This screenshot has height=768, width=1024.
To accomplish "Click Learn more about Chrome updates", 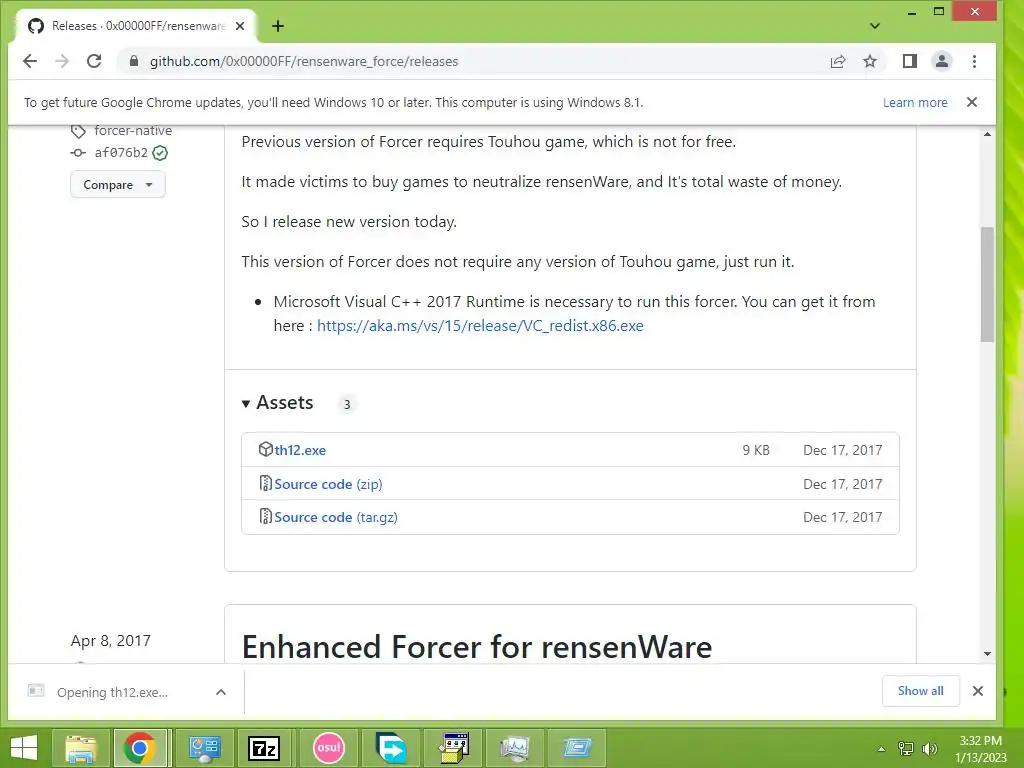I will click(915, 103).
